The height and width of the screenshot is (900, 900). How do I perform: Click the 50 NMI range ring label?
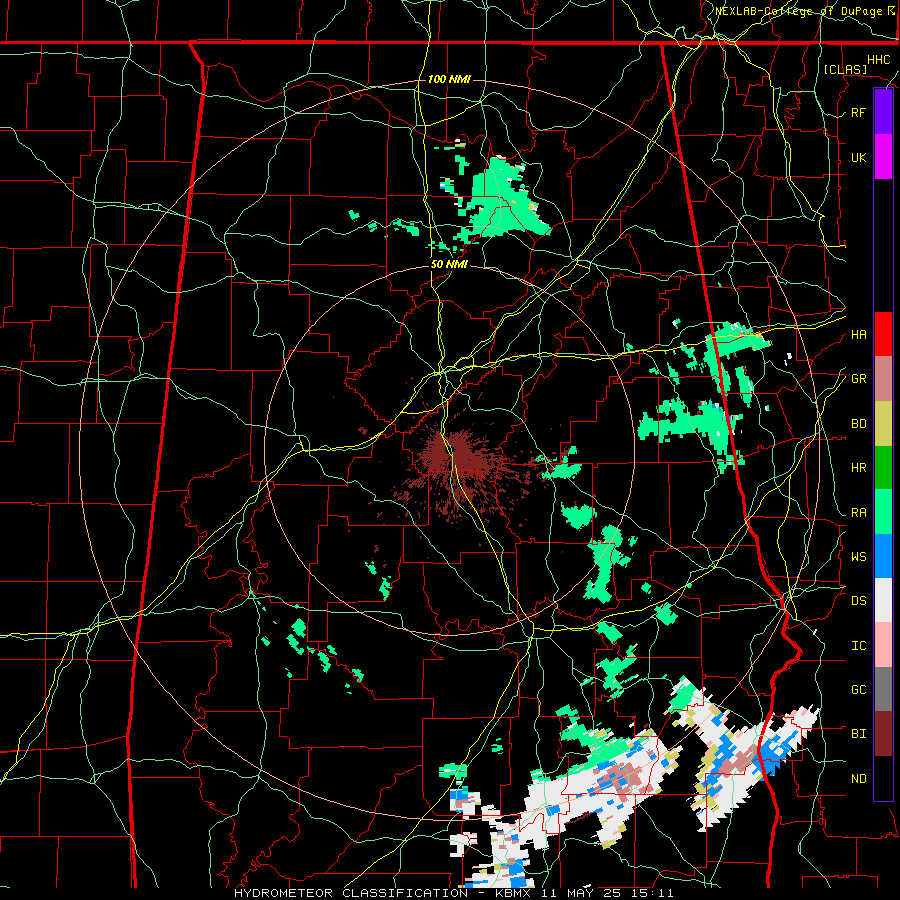449,264
